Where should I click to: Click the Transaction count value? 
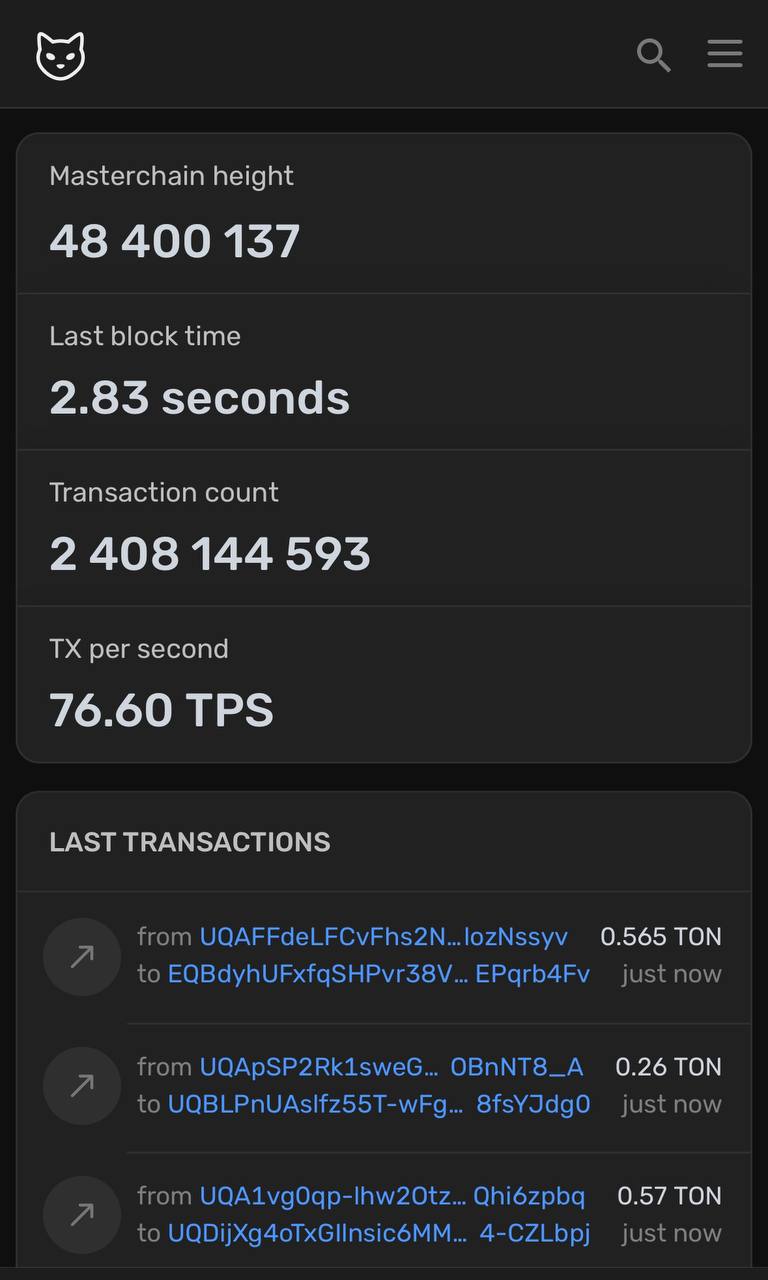210,554
